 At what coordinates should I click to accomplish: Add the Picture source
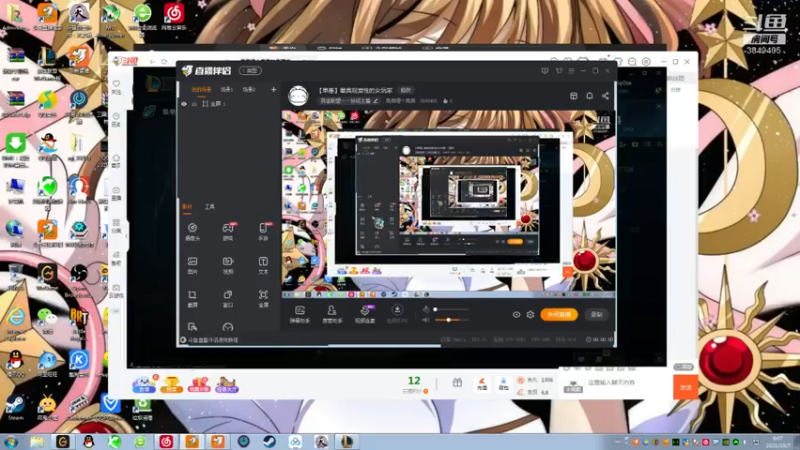192,265
